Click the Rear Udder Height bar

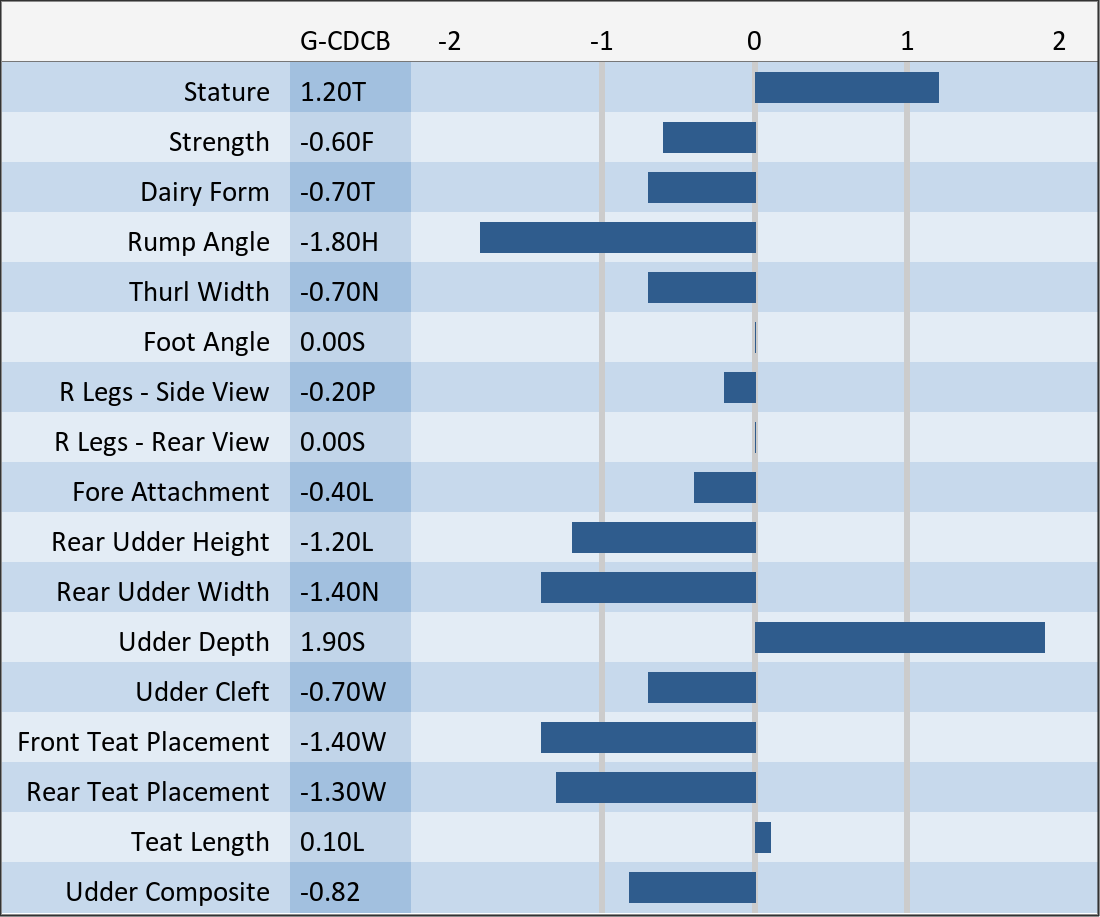point(663,538)
